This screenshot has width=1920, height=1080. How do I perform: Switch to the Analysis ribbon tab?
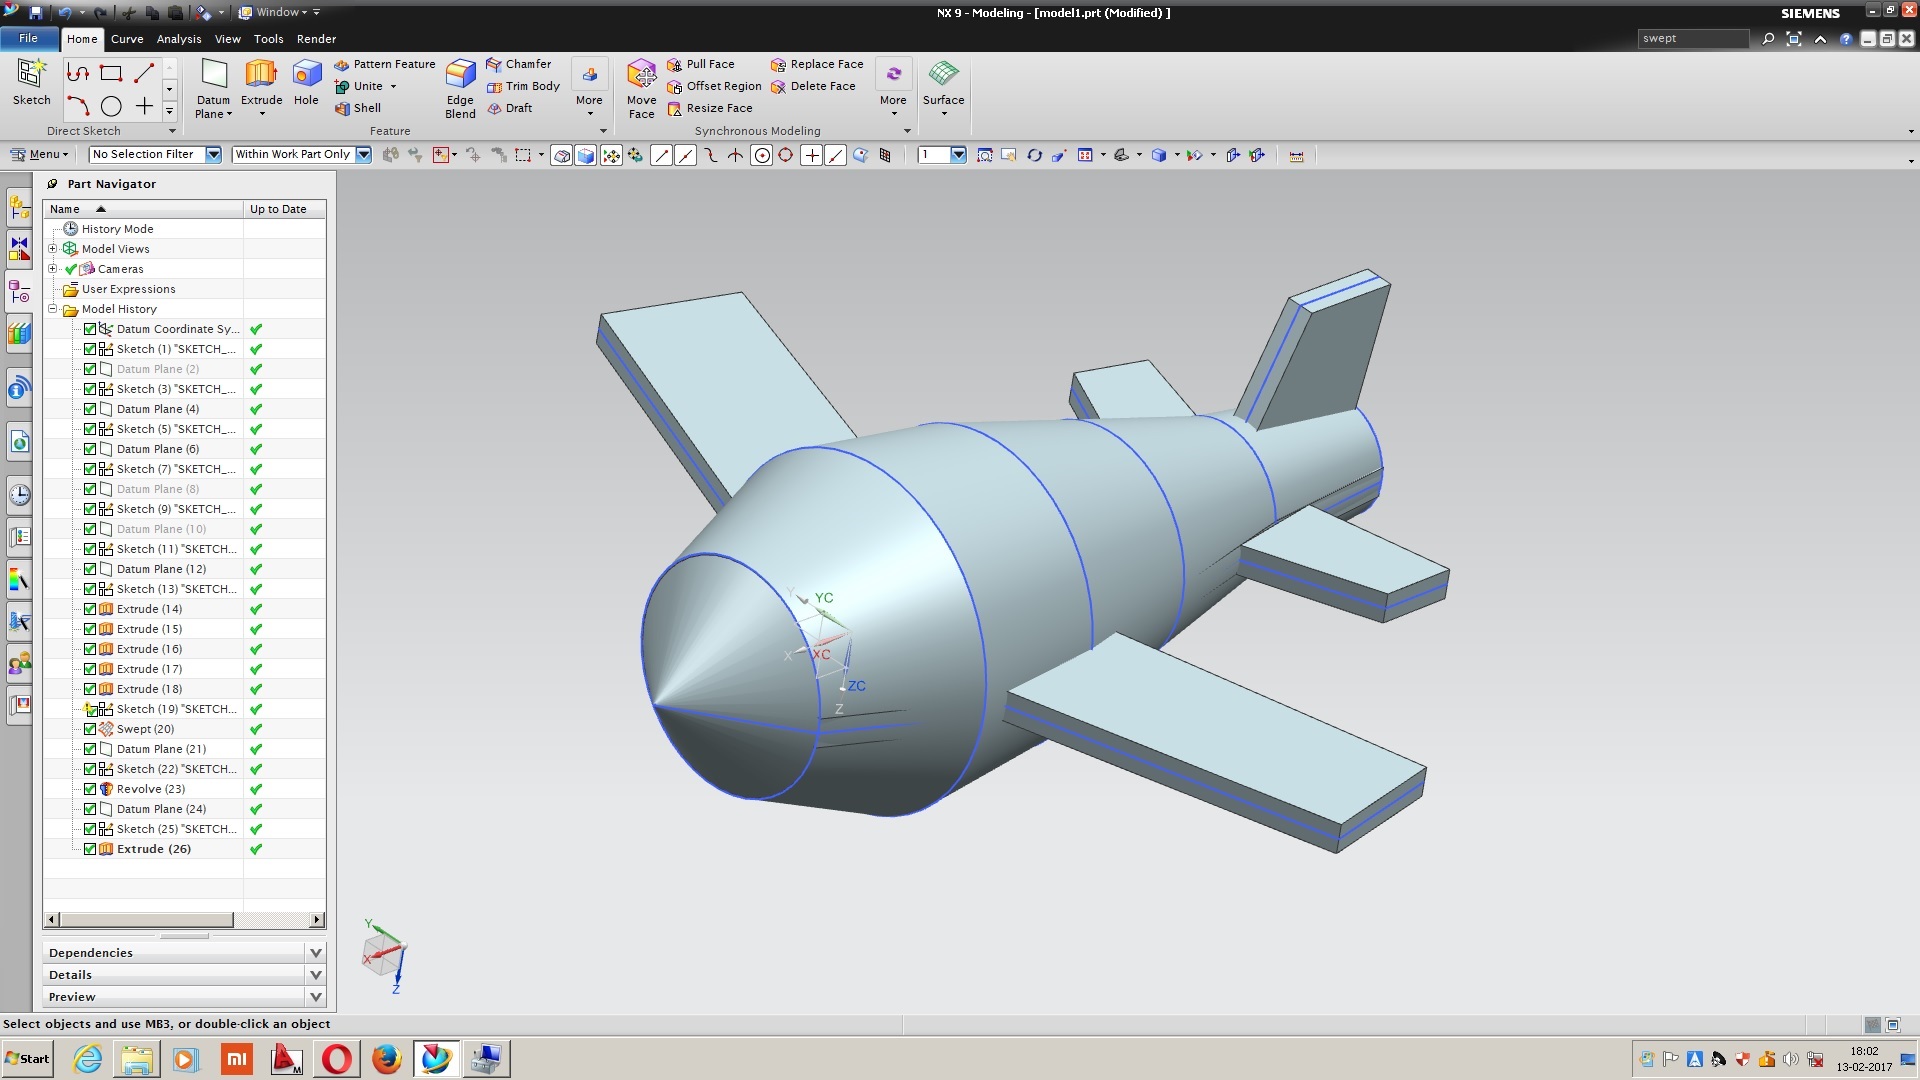click(179, 39)
